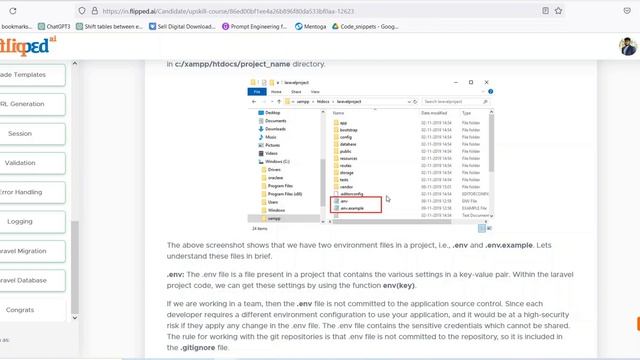Open the Logging lesson

click(x=32, y=222)
